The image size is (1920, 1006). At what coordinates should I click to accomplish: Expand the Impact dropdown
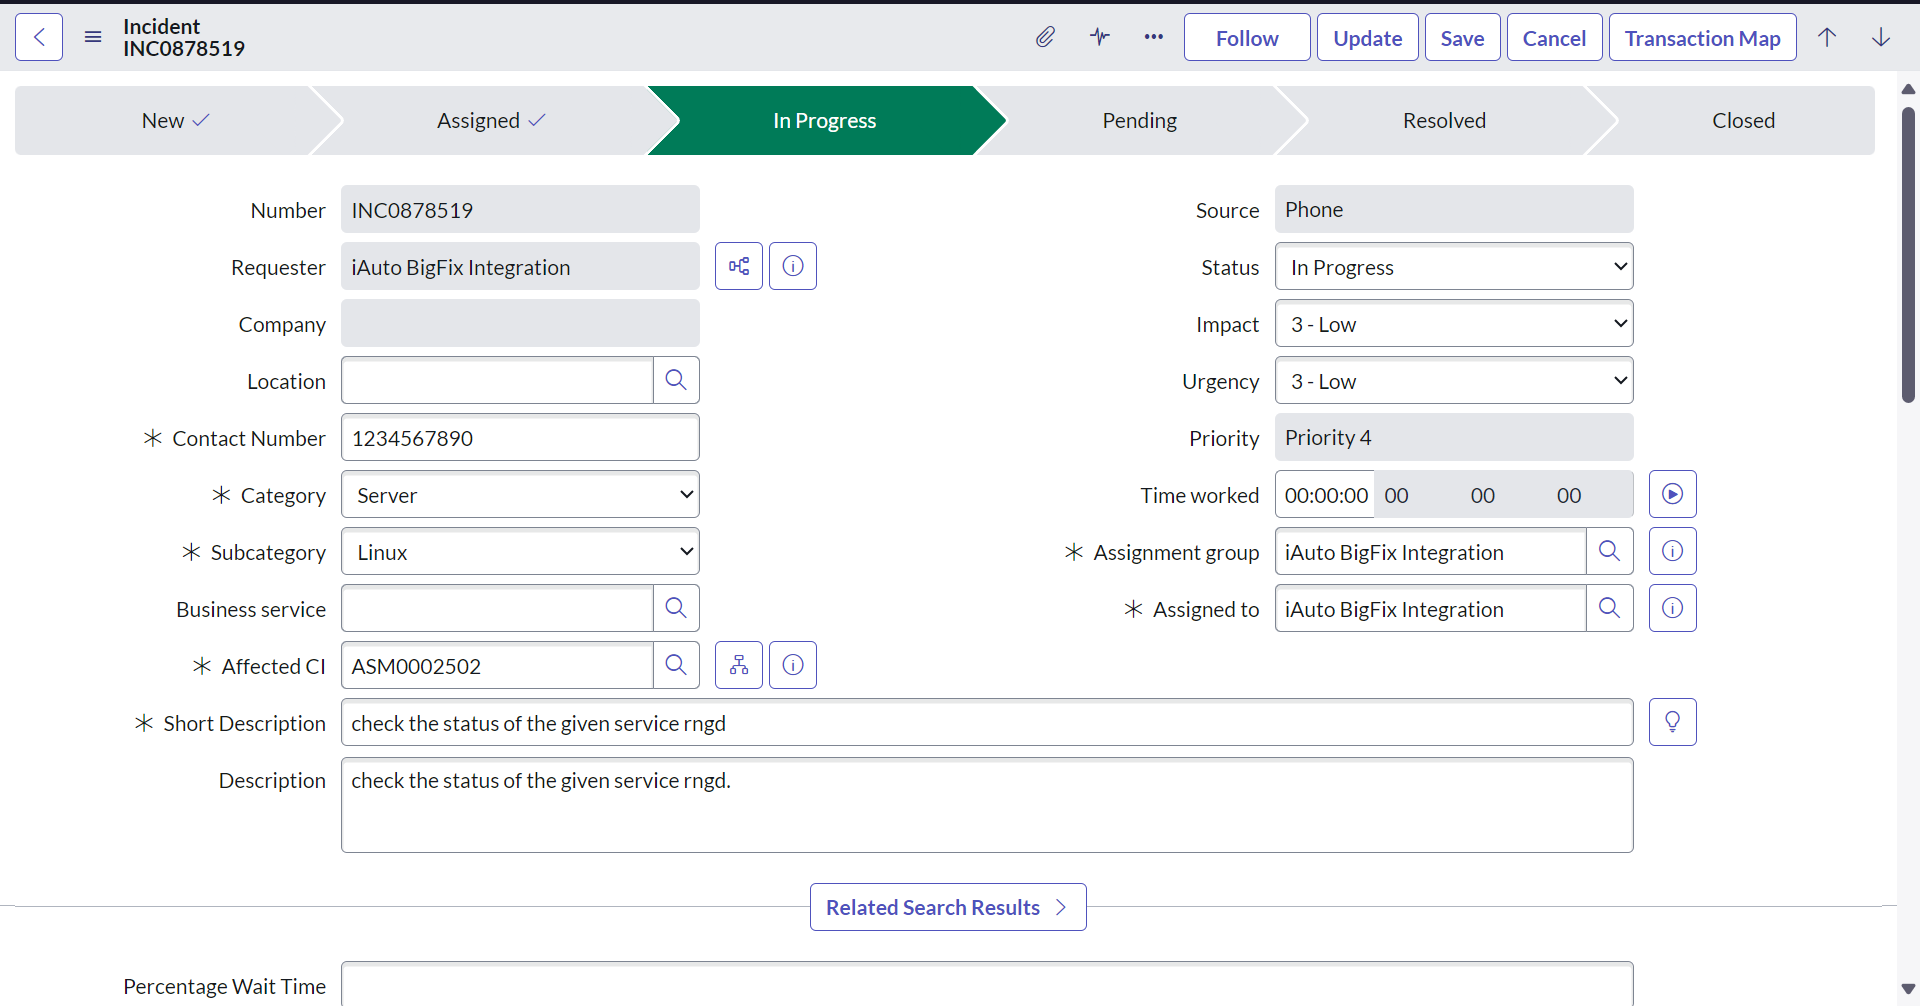tap(1454, 324)
